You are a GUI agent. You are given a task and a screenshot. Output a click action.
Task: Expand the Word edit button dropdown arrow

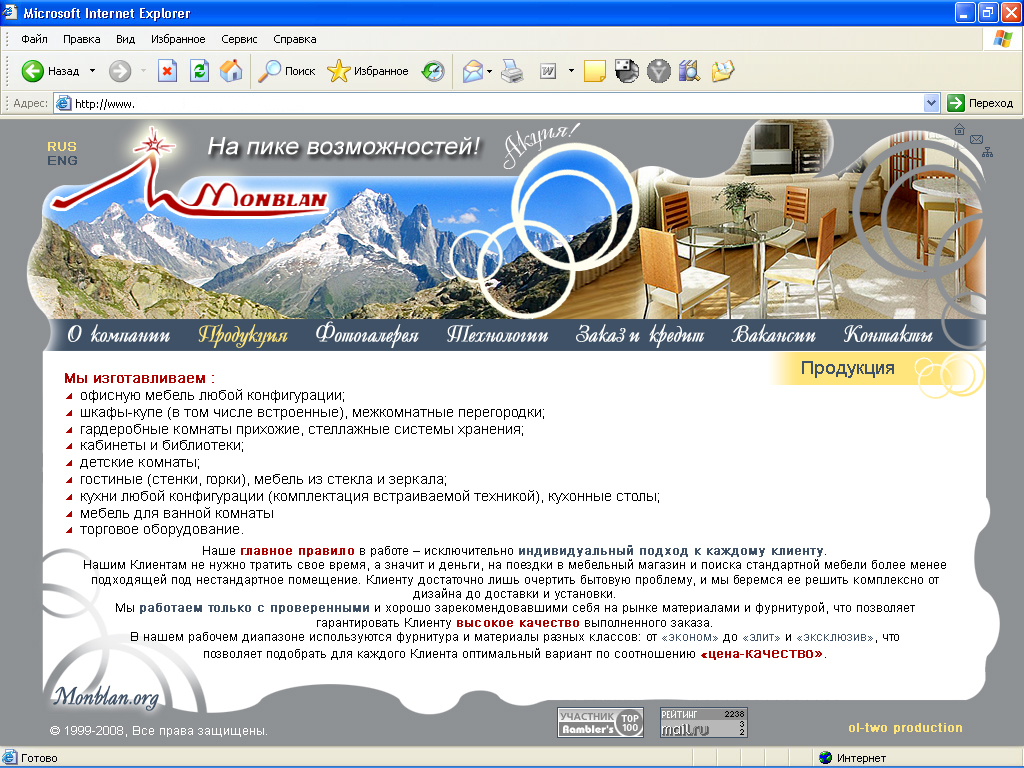[x=571, y=71]
